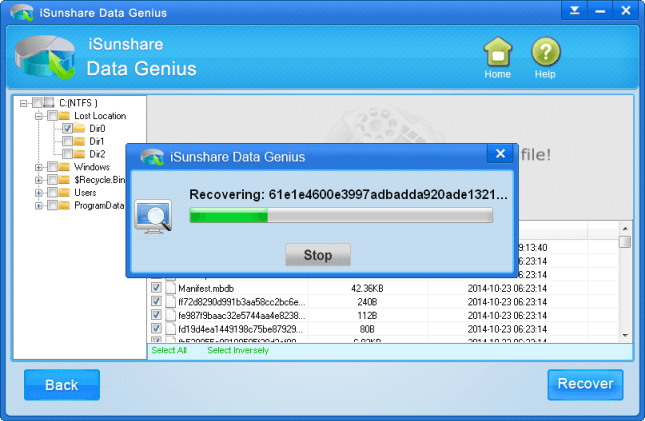Screen dimensions: 645x421
Task: Expand the Users folder node
Action: pyautogui.click(x=39, y=193)
